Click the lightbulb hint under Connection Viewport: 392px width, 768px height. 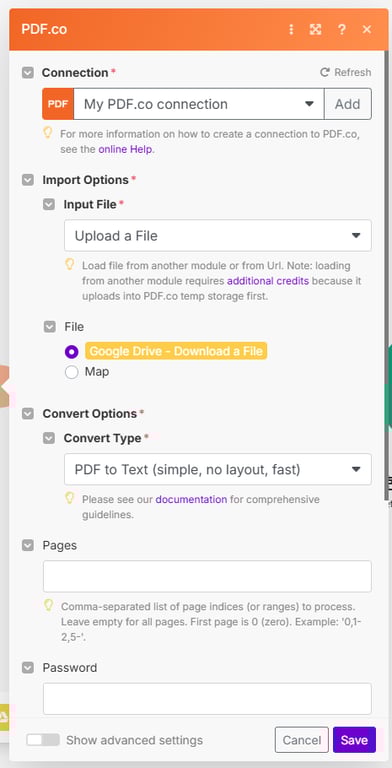click(48, 133)
